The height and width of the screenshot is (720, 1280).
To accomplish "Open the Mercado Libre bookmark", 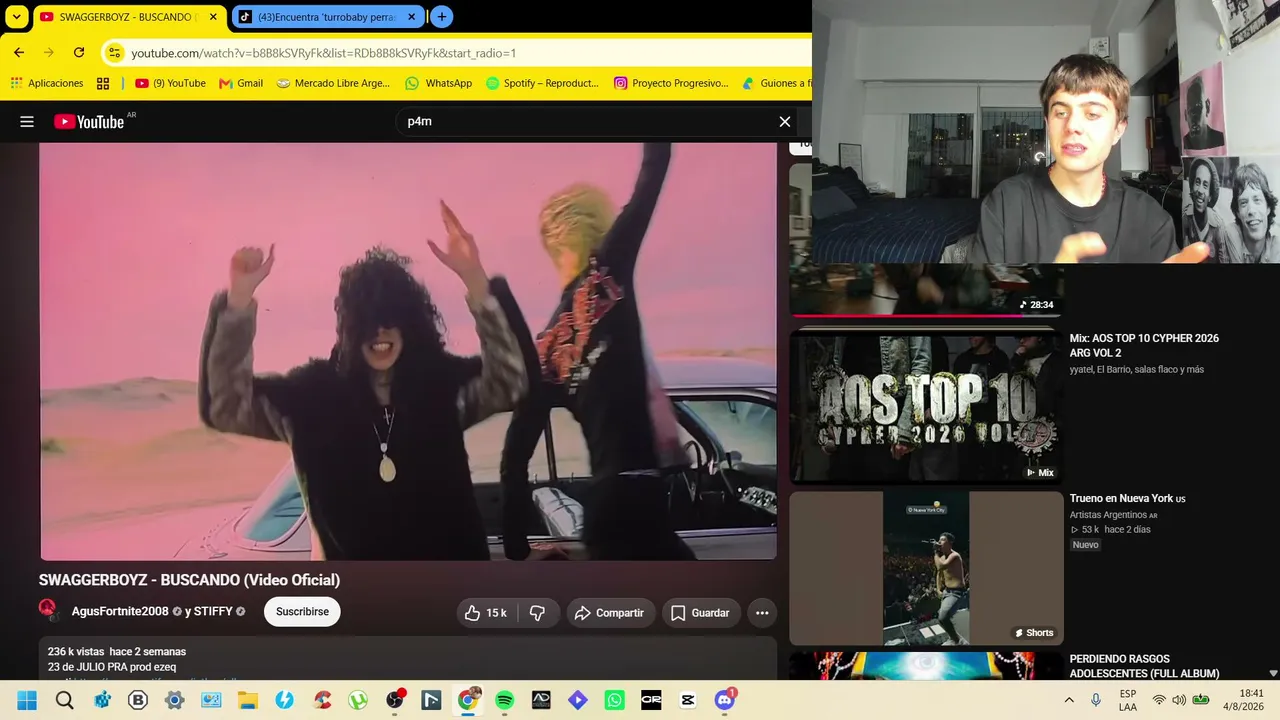I will pos(333,83).
